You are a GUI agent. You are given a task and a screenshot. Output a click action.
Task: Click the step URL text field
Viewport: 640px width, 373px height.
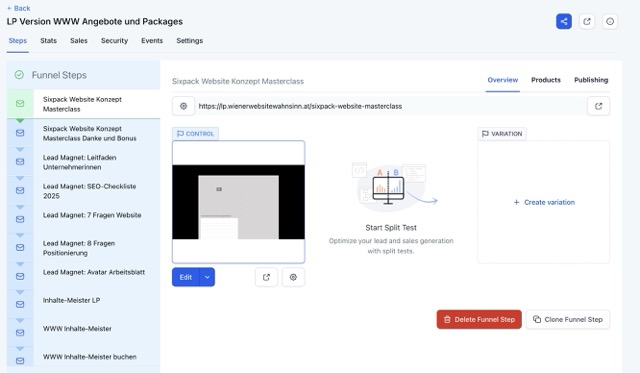tap(390, 106)
